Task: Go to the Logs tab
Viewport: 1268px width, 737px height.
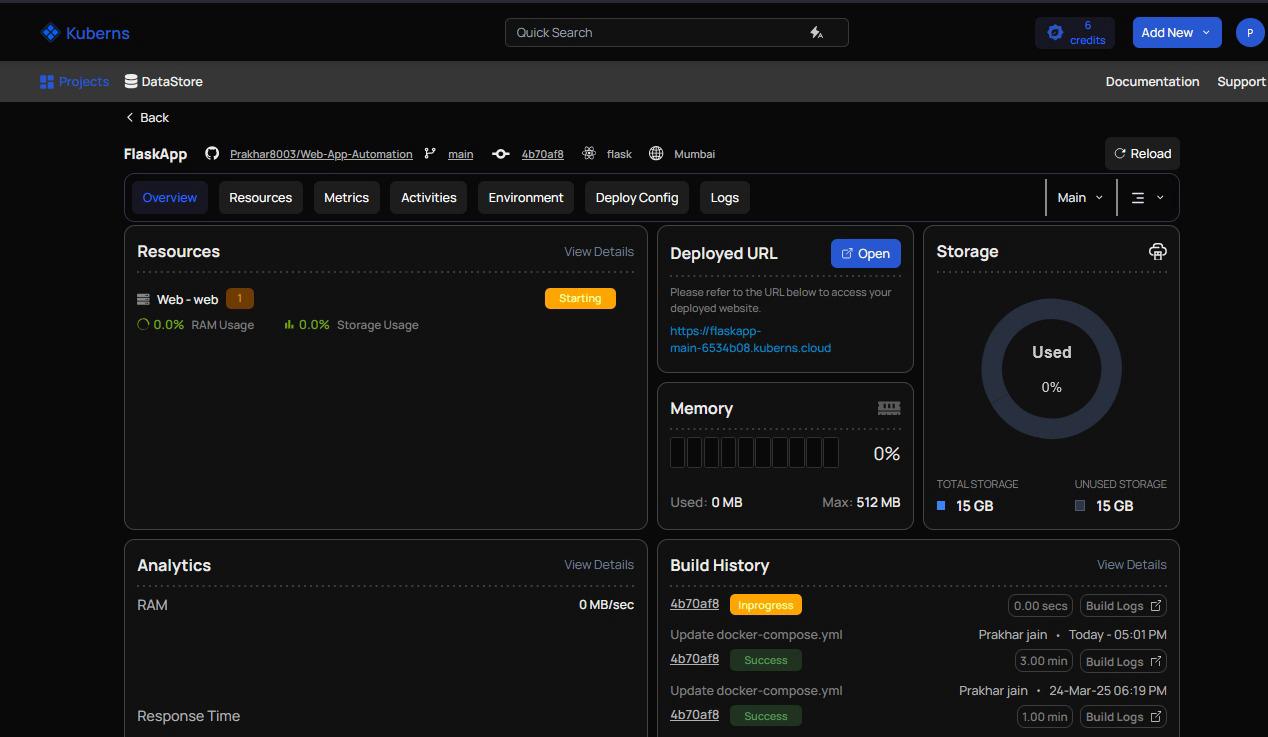Action: (x=724, y=198)
